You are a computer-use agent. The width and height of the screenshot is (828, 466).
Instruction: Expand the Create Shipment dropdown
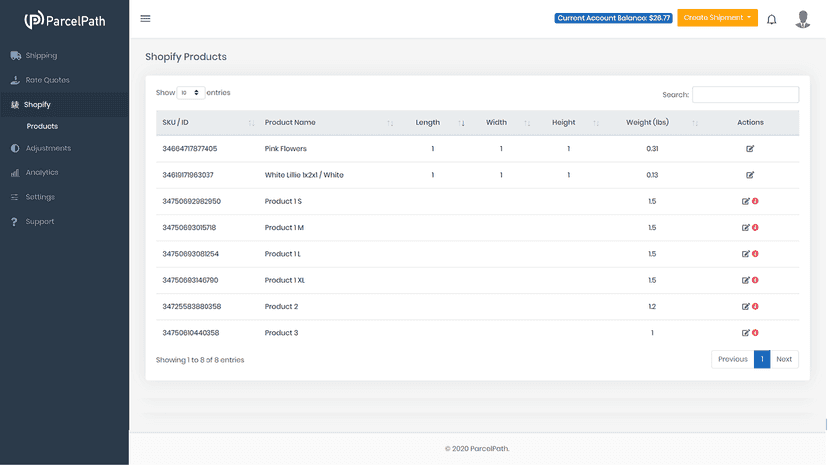coord(717,17)
